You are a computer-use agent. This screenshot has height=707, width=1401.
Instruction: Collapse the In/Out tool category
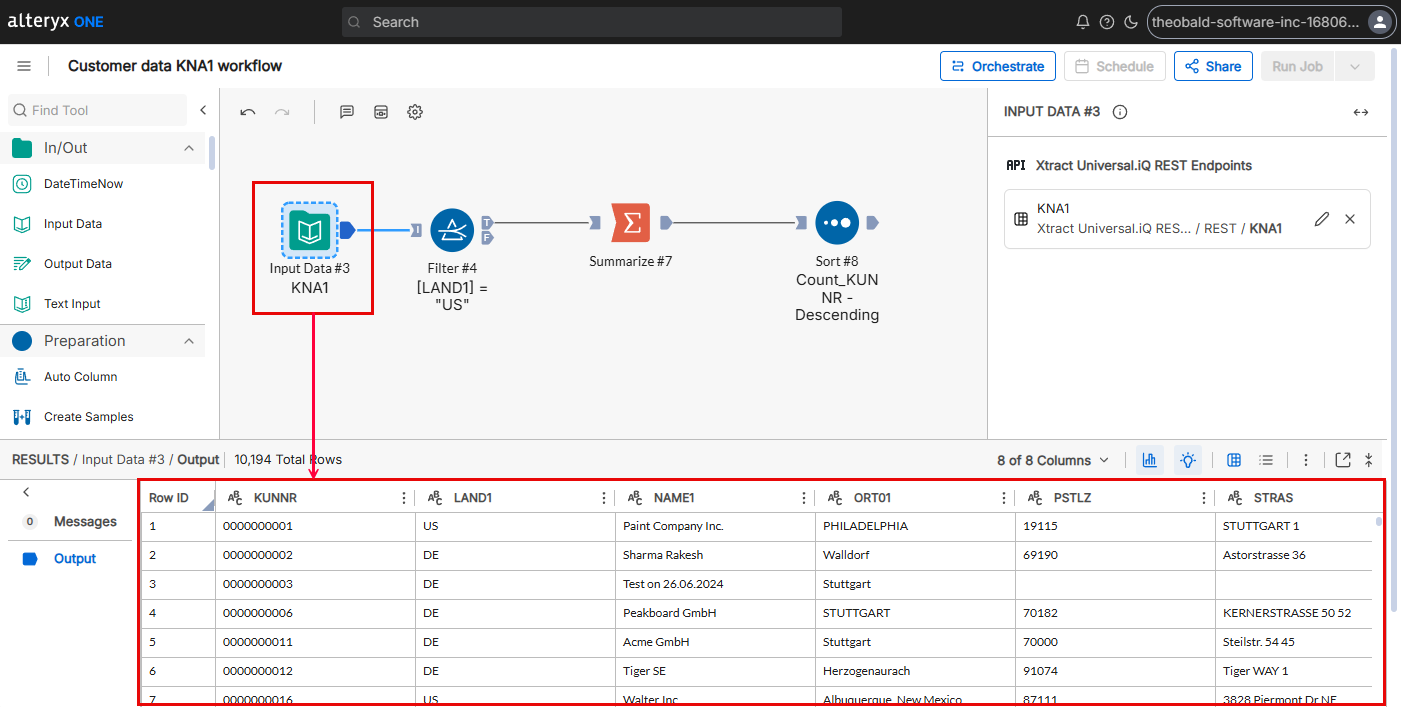click(x=189, y=148)
